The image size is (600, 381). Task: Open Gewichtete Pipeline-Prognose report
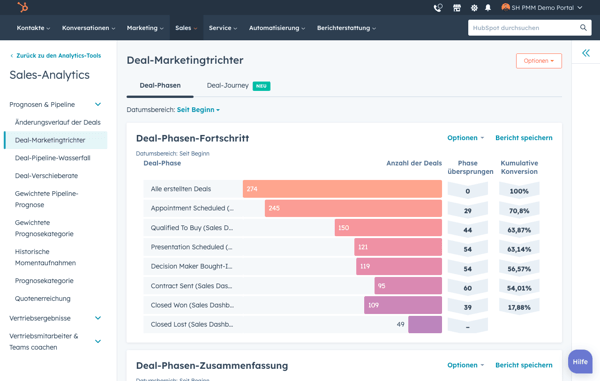coord(46,199)
